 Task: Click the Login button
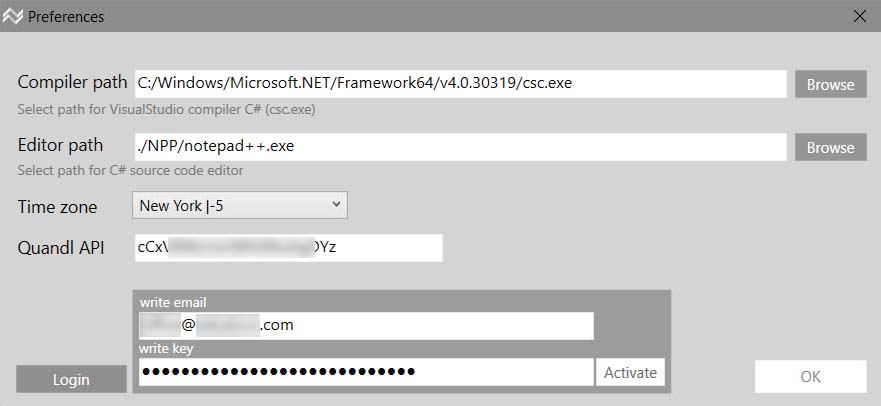(71, 379)
